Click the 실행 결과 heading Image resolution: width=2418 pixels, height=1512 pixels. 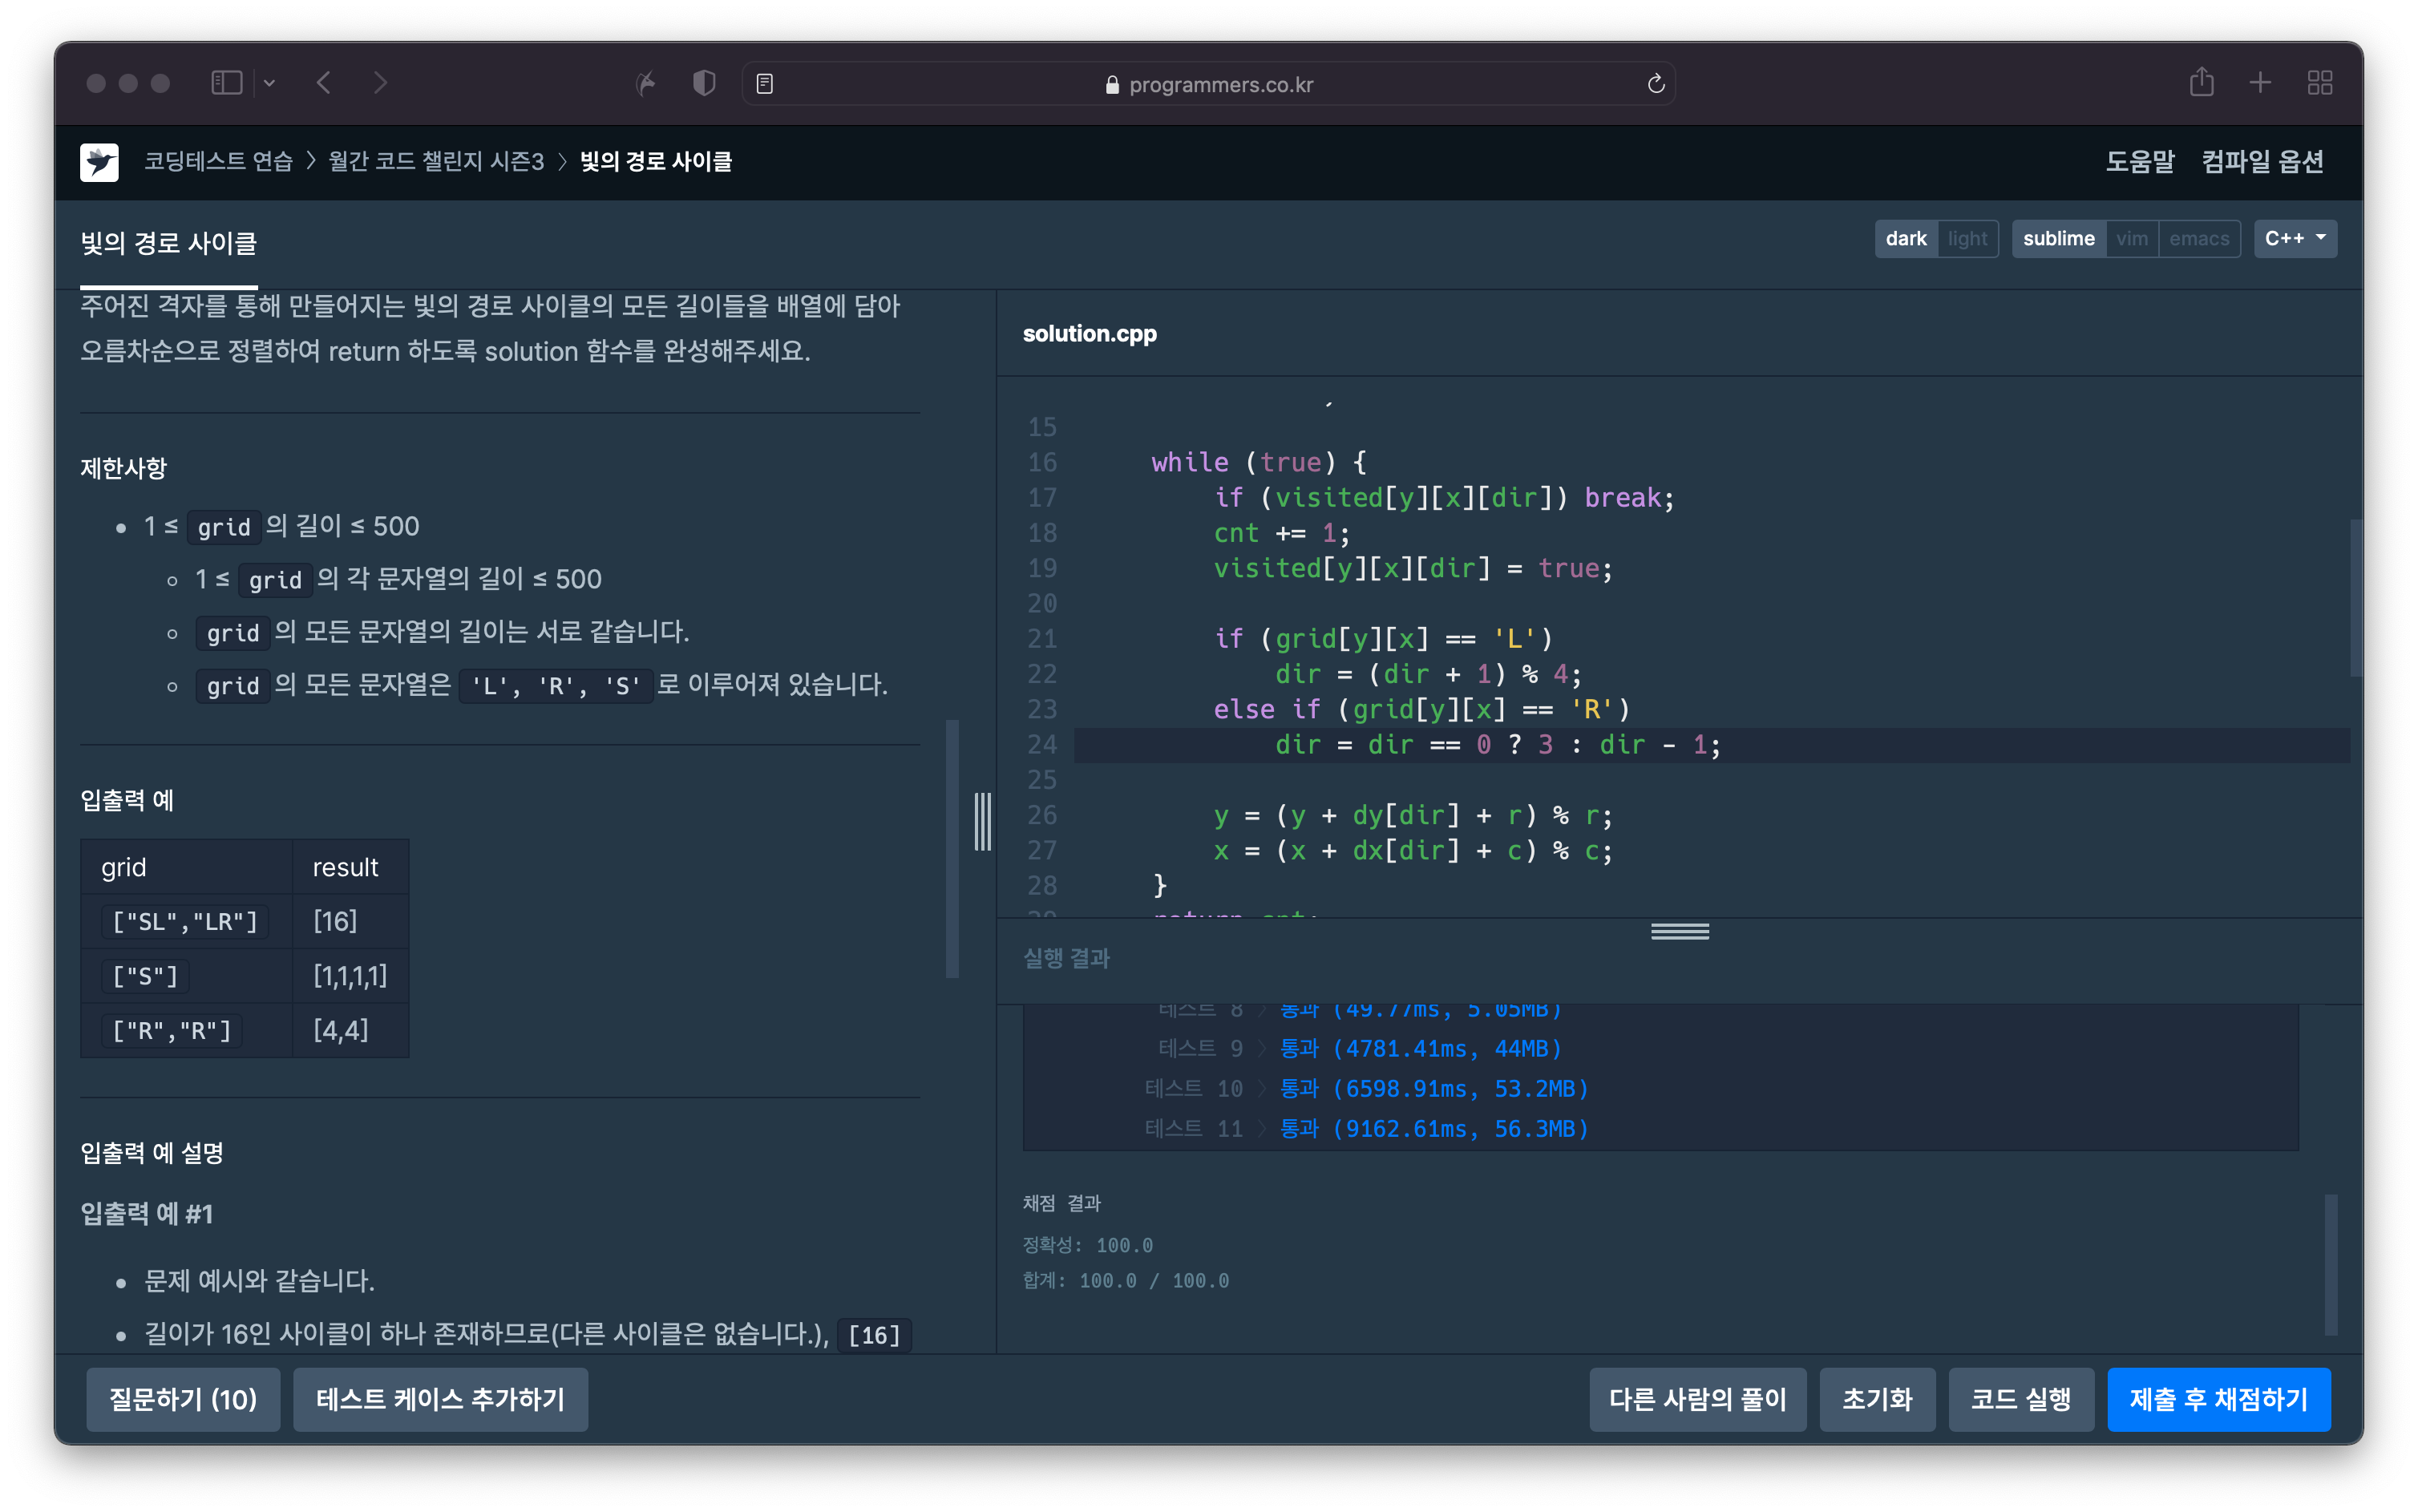click(1066, 958)
